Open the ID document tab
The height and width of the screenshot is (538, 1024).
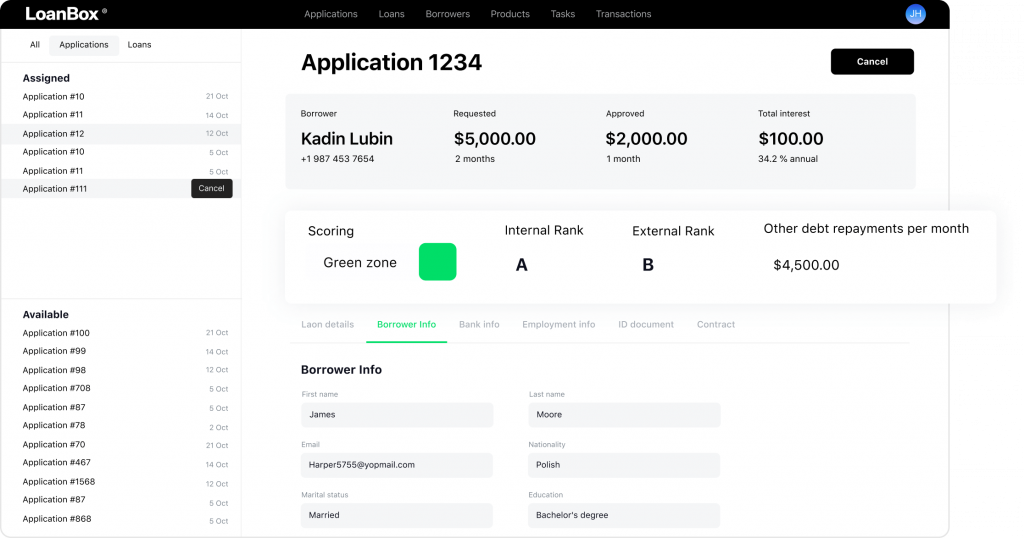[x=646, y=324]
